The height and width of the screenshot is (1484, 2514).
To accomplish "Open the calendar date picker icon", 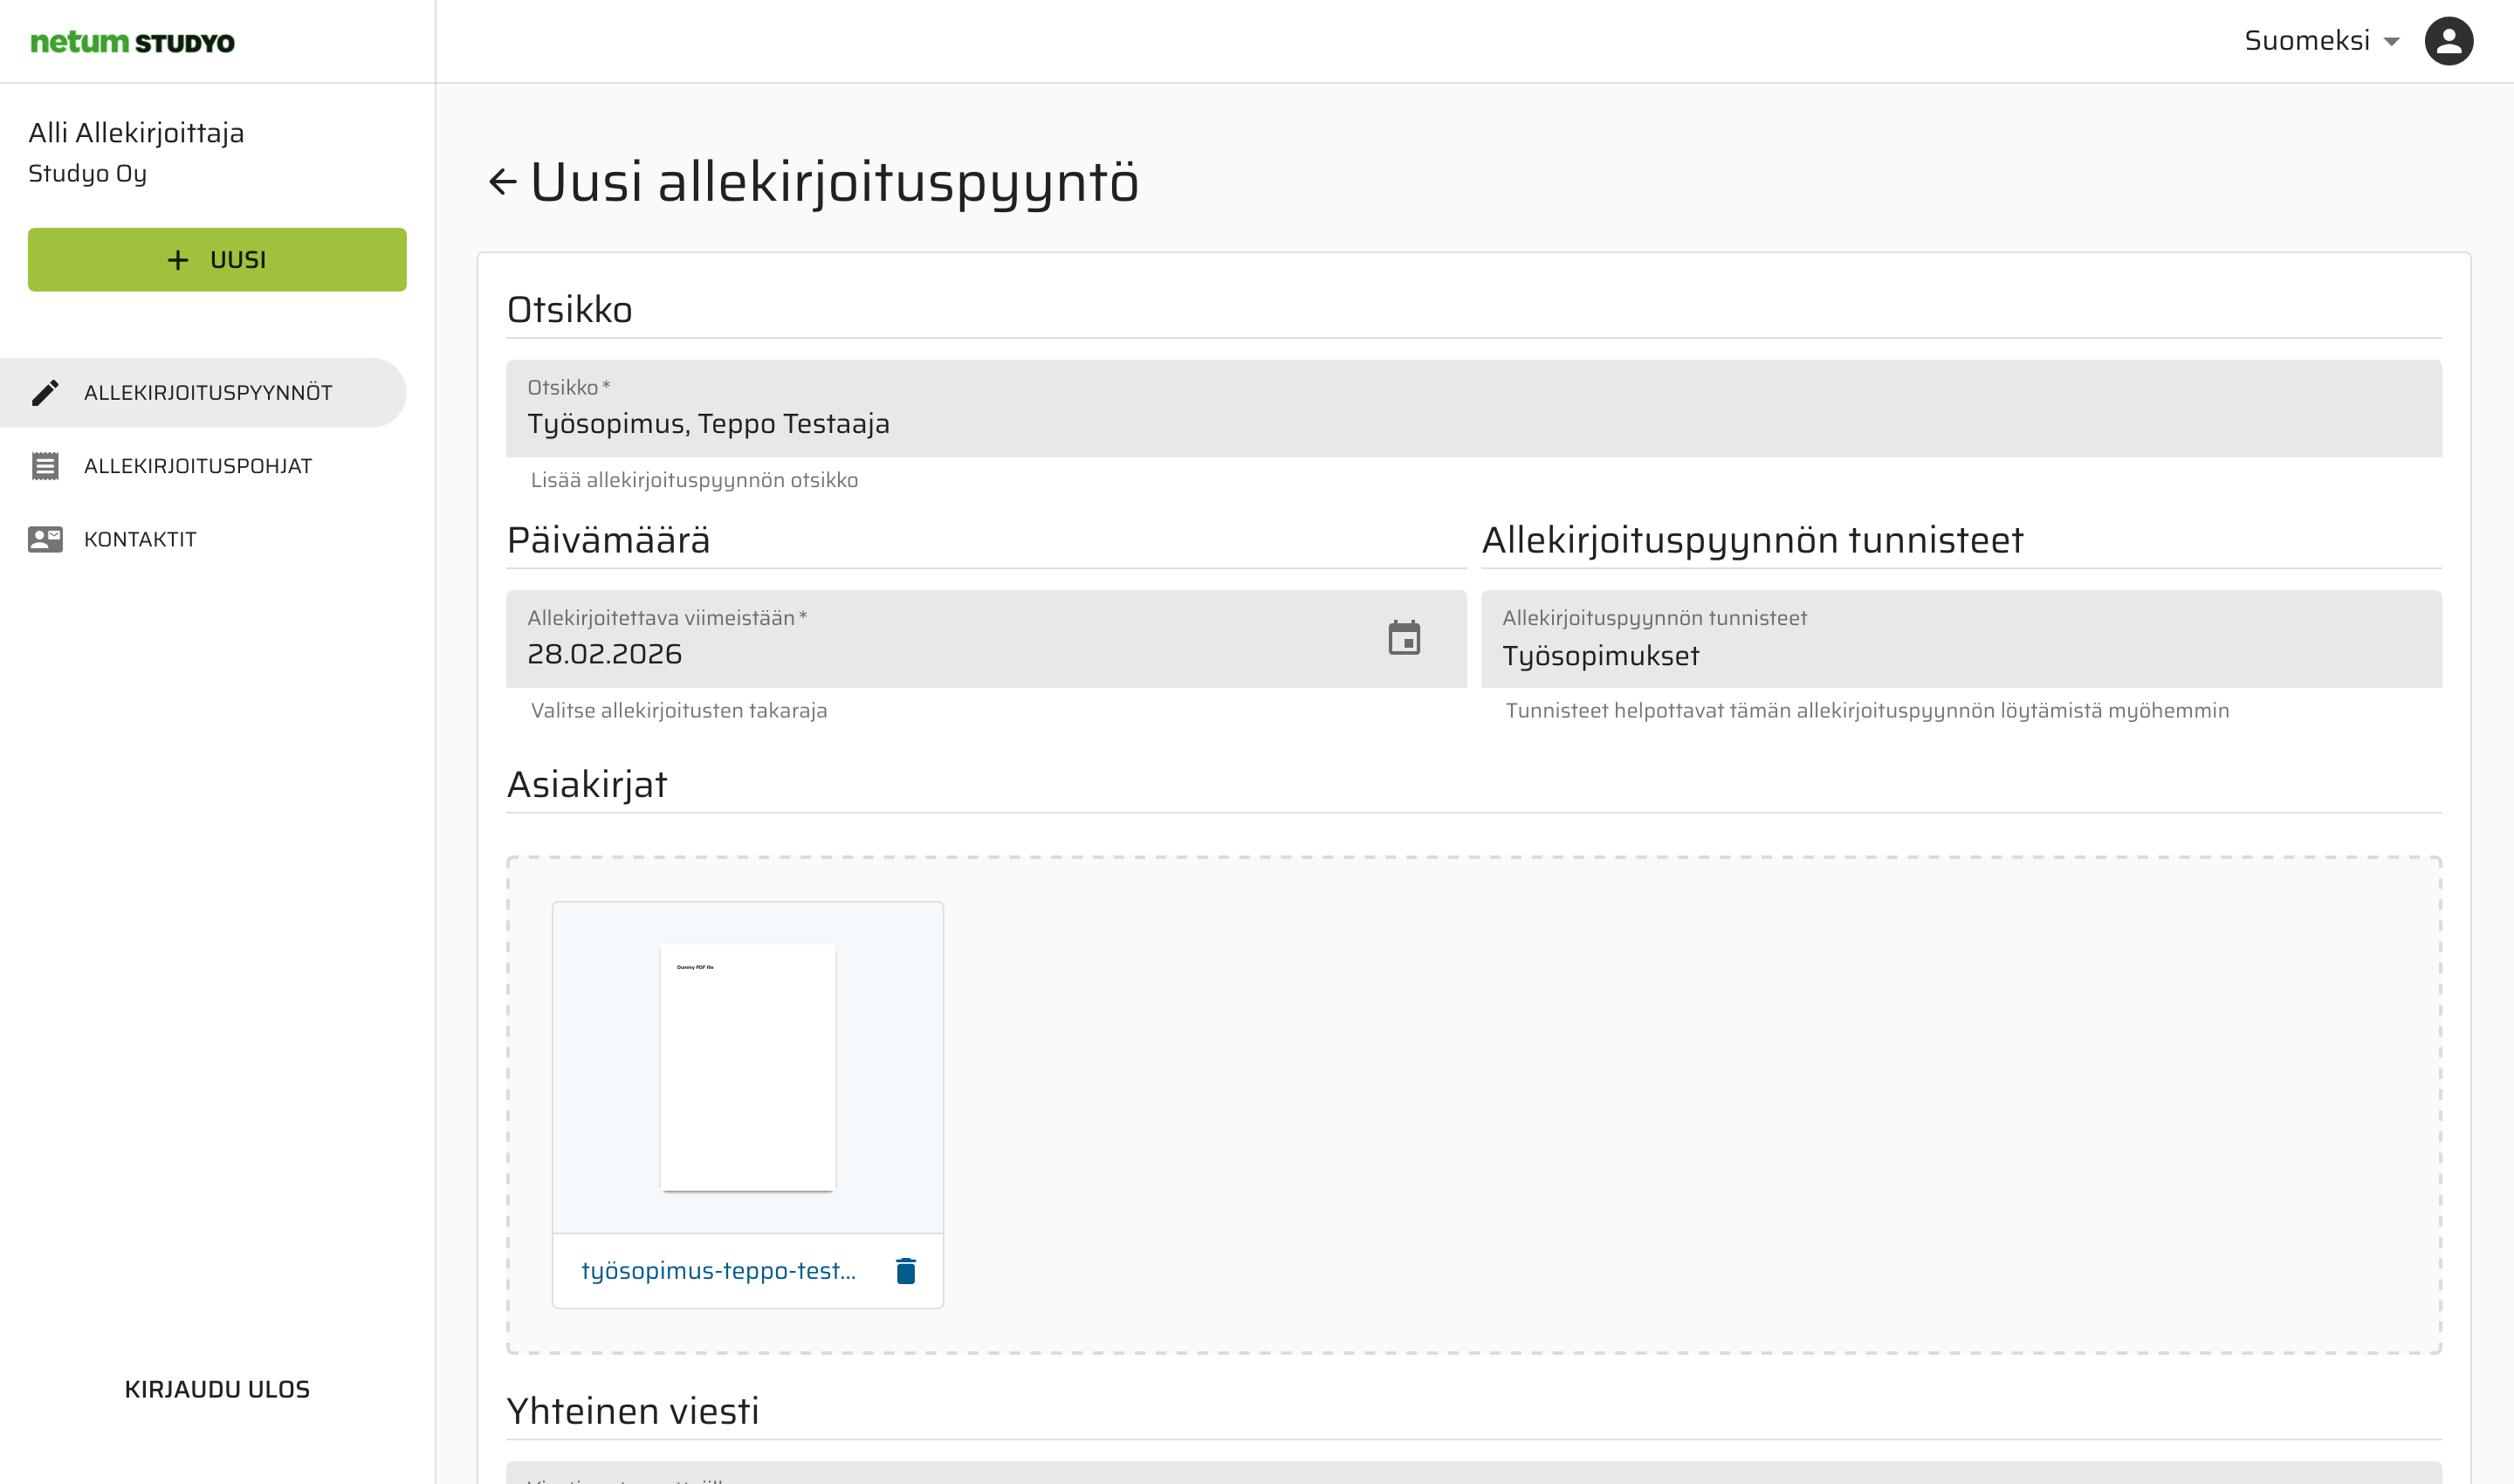I will pyautogui.click(x=1404, y=638).
